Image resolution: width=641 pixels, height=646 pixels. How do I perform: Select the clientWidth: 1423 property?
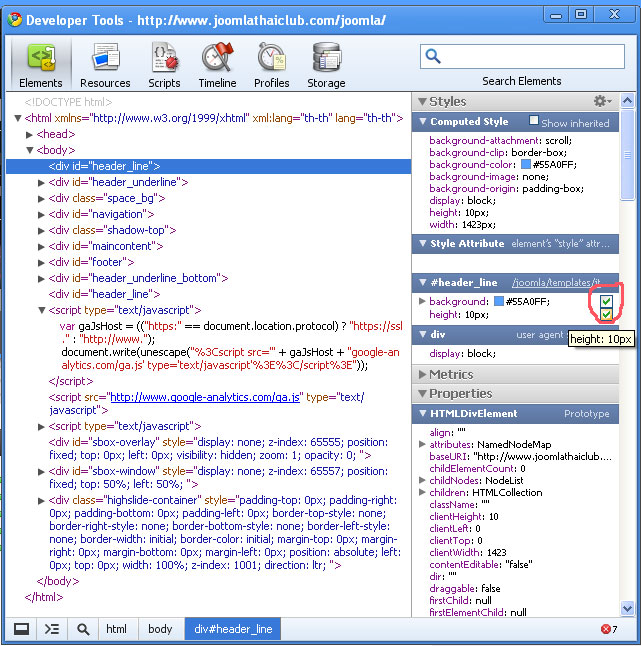click(x=468, y=552)
